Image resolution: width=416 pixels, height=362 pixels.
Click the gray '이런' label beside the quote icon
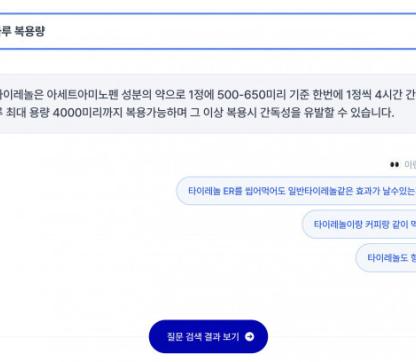(x=410, y=164)
